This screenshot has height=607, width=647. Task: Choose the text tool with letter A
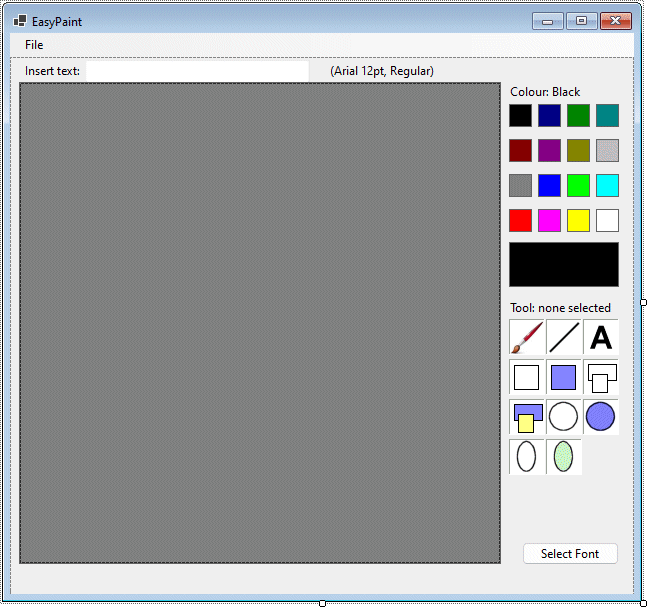pos(601,338)
